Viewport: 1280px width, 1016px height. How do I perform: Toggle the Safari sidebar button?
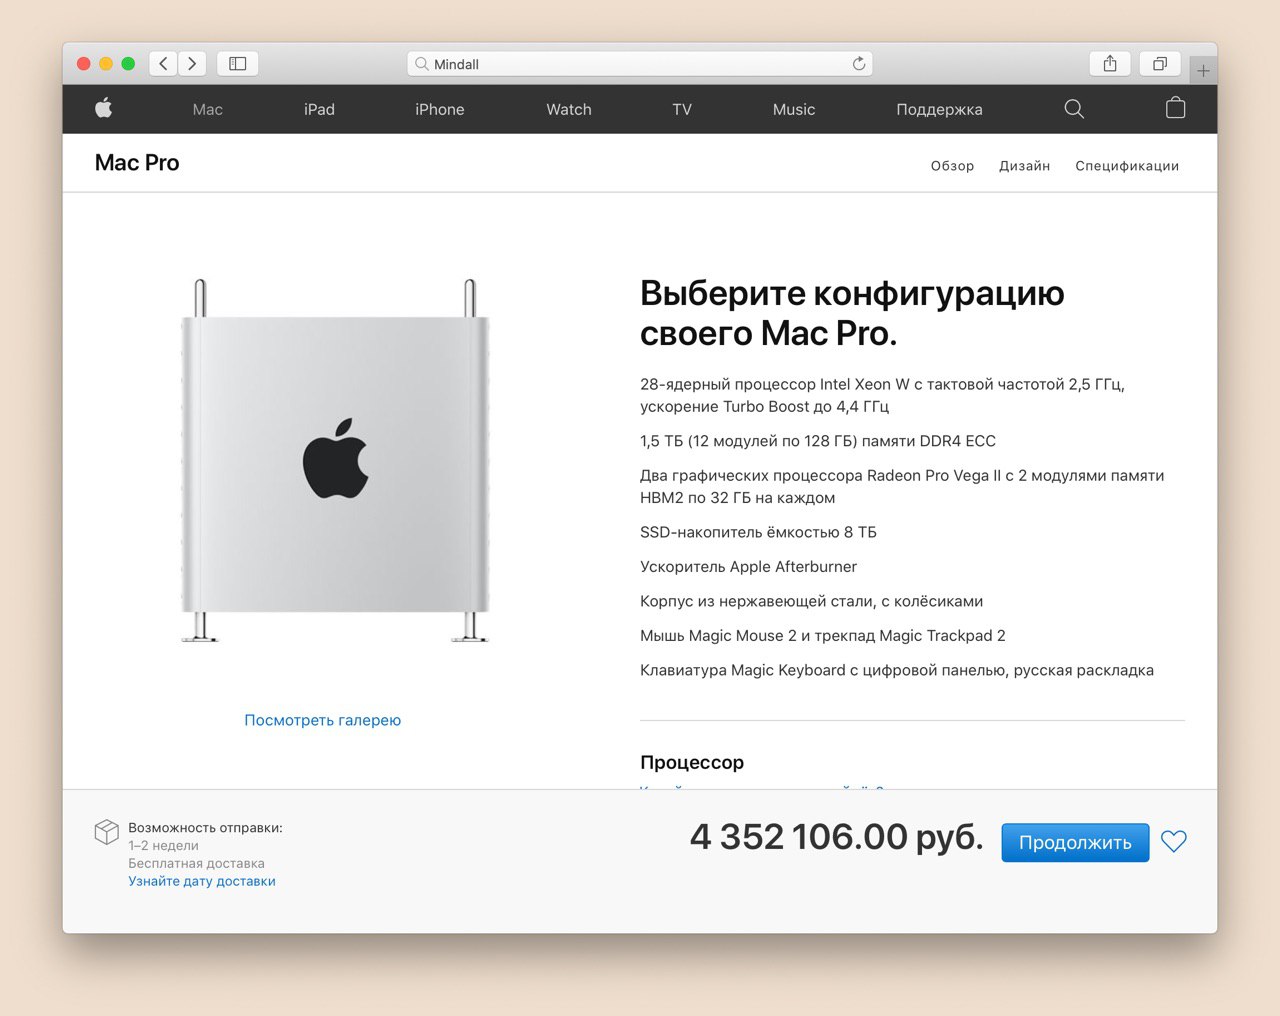click(238, 64)
